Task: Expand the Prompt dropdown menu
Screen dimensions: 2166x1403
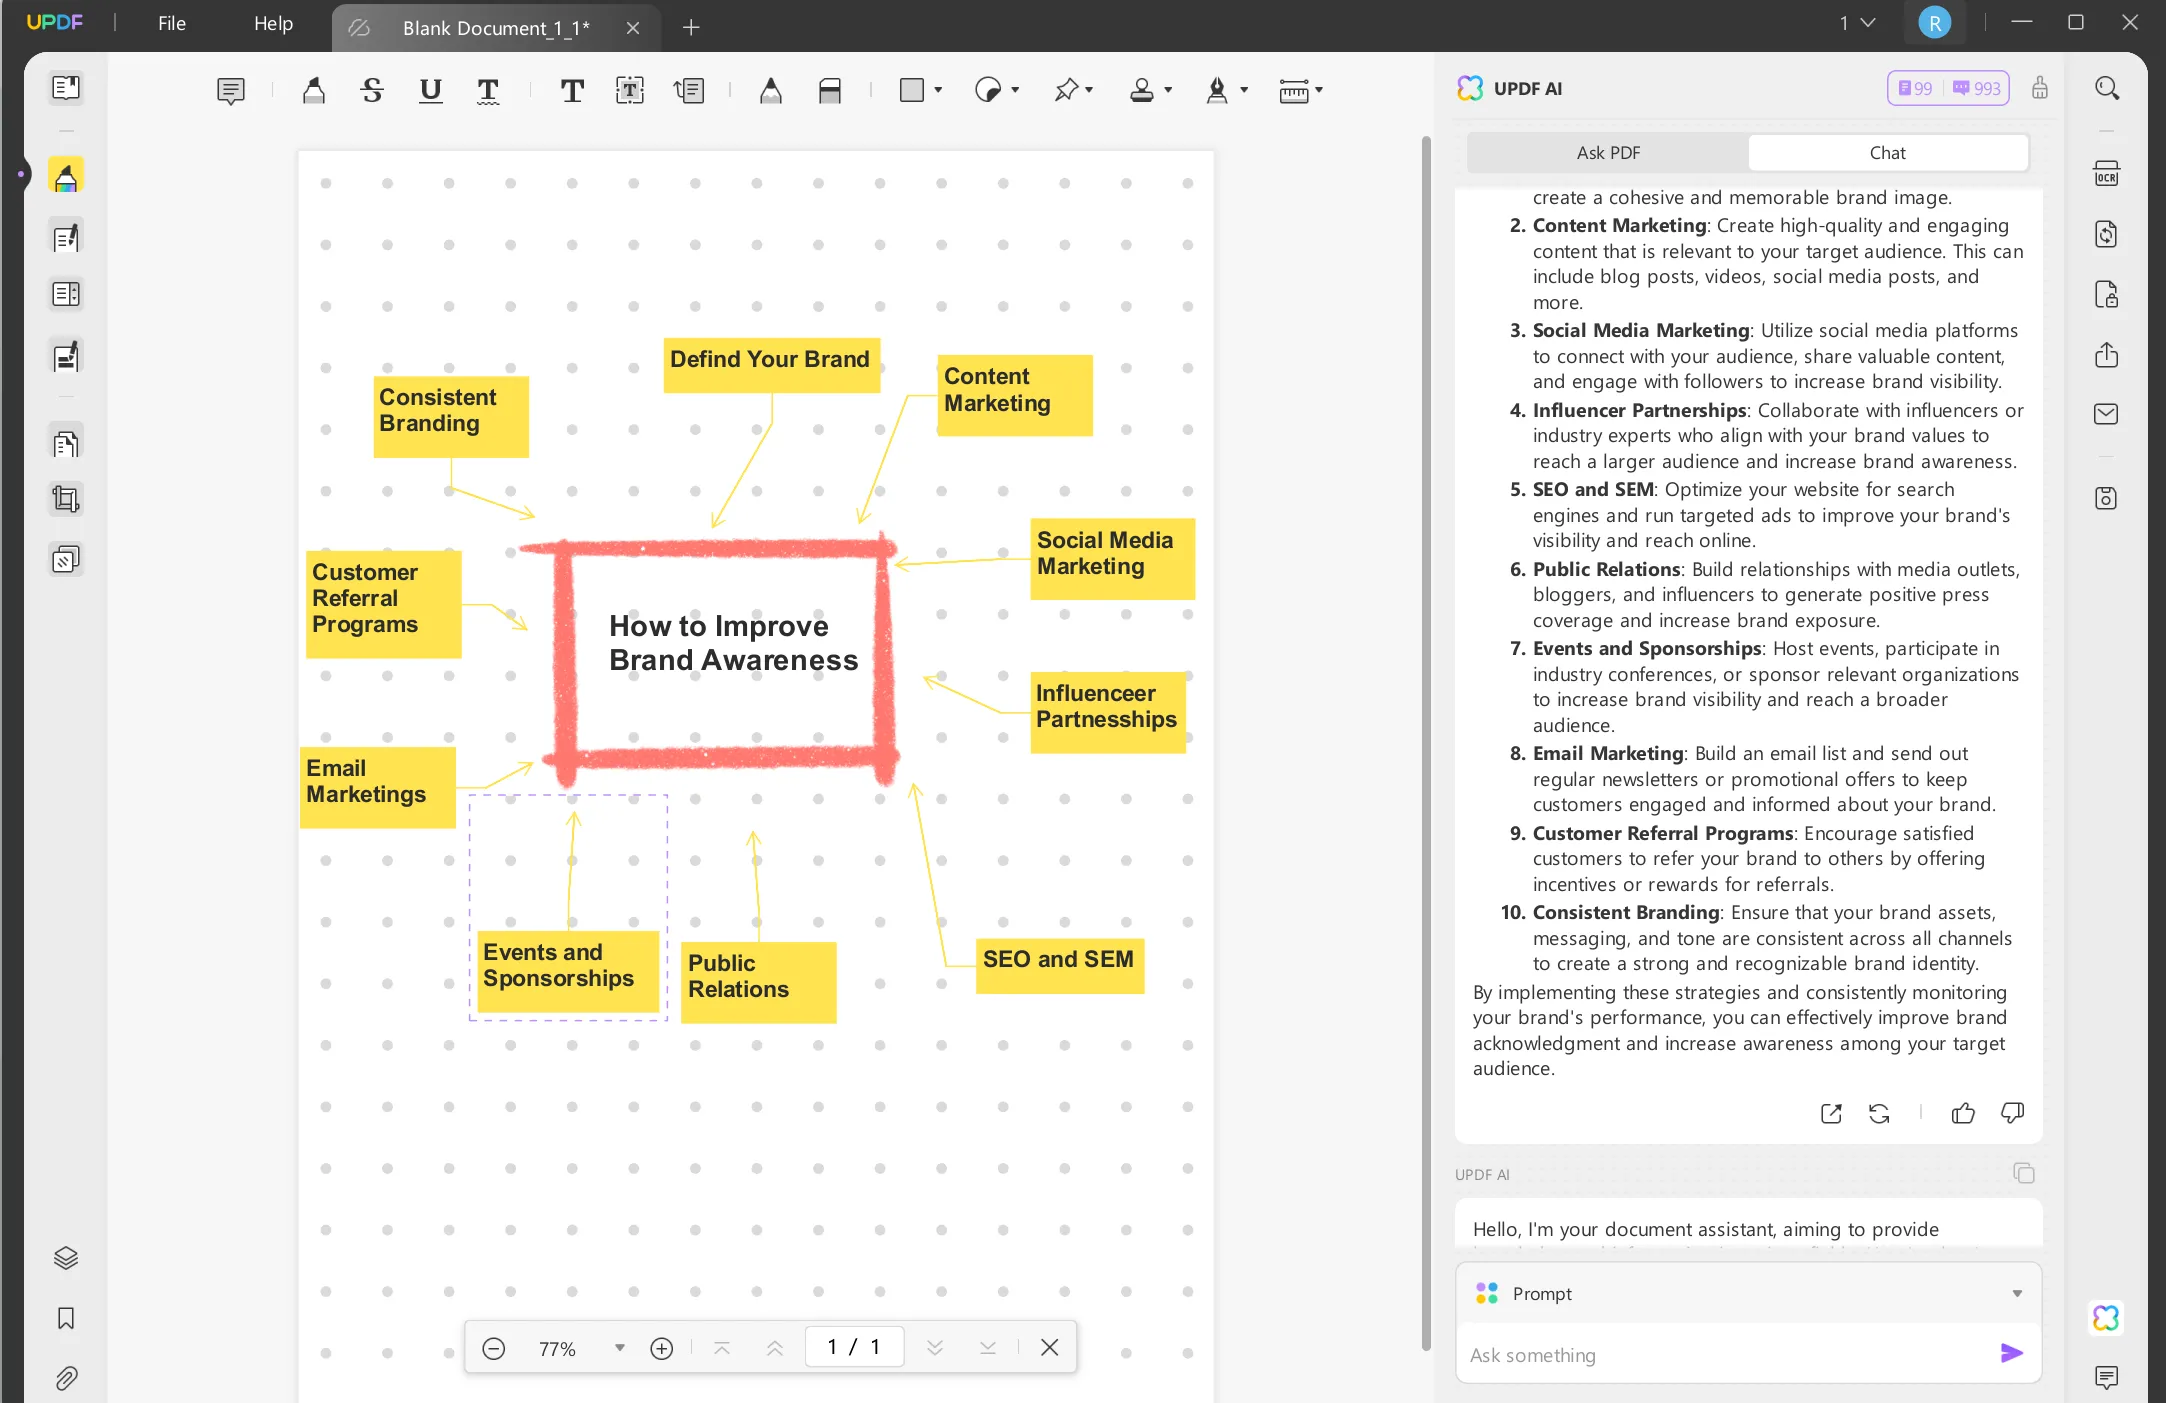Action: [2019, 1293]
